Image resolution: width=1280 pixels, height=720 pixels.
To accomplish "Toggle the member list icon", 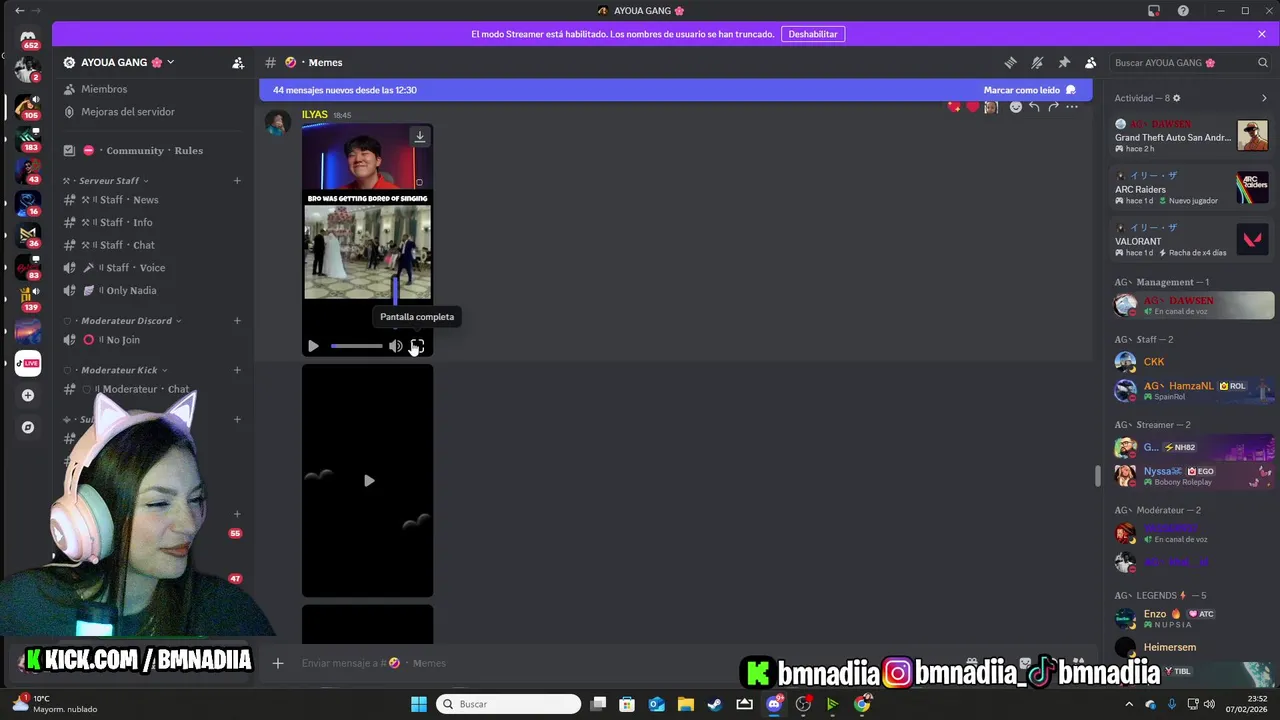I will coord(1091,62).
